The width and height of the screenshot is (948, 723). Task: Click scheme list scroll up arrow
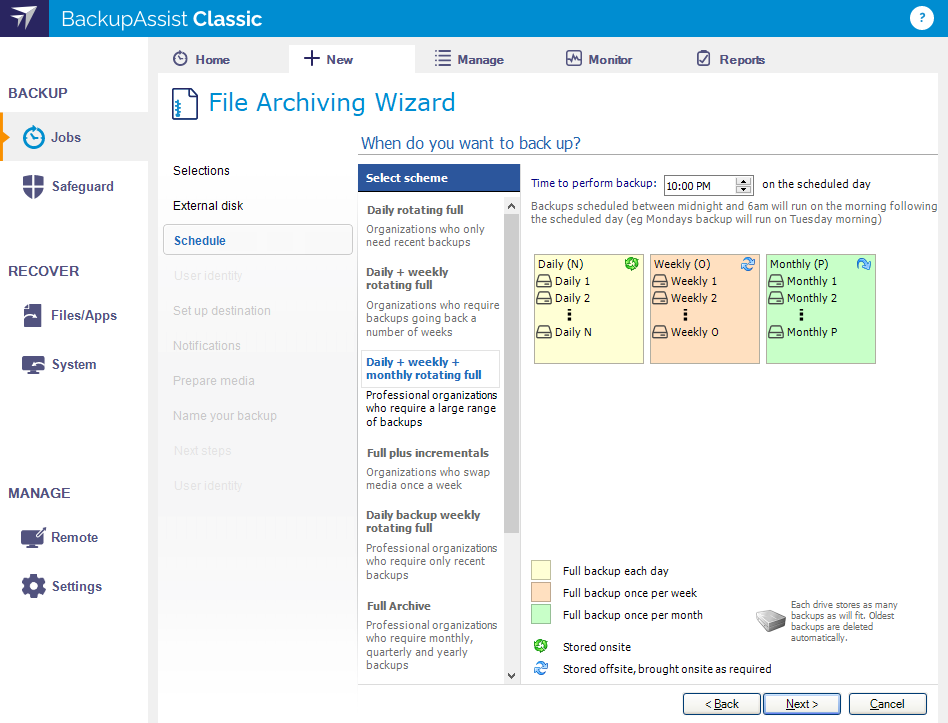coord(511,206)
